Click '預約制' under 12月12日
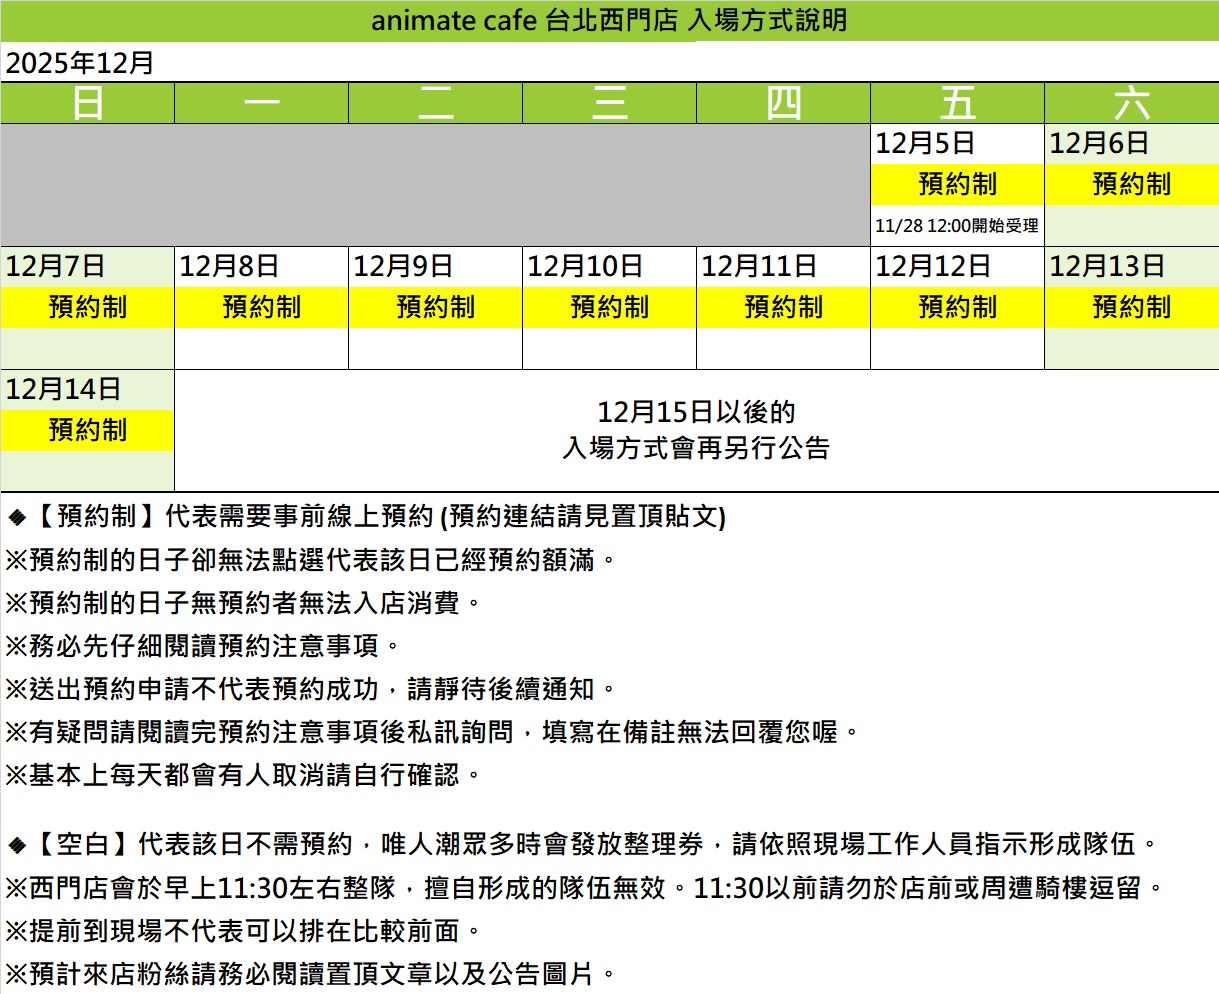 [958, 307]
